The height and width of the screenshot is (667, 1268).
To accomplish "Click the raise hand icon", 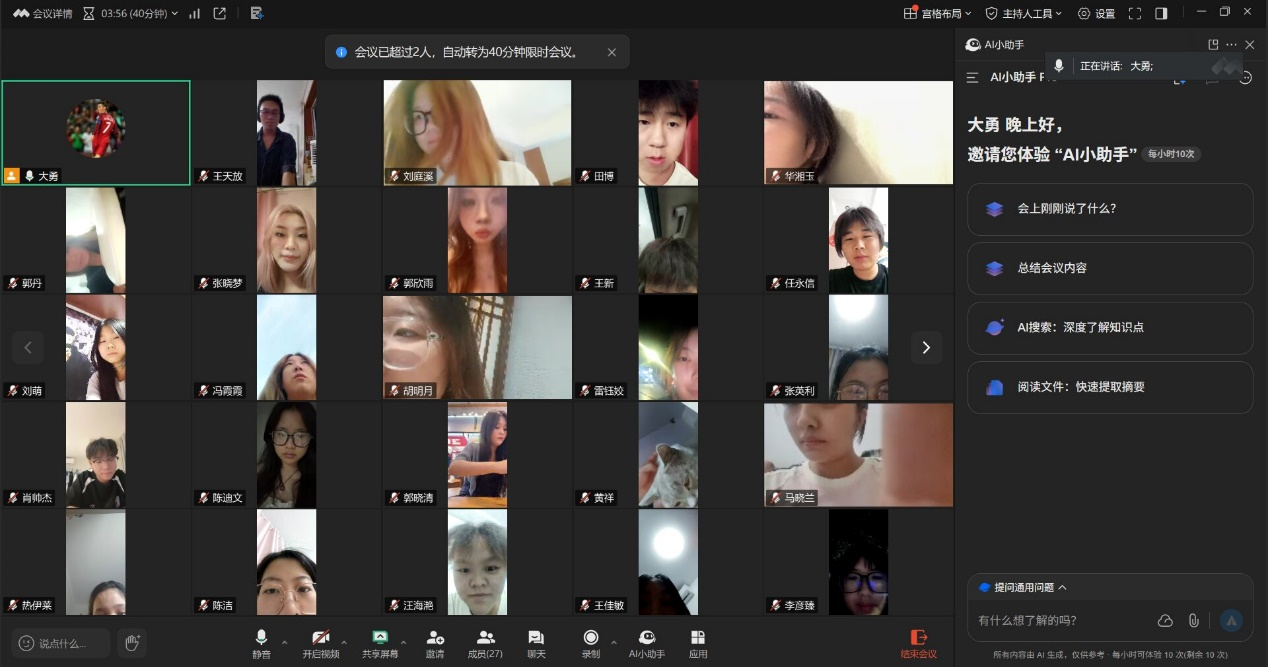I will 131,642.
